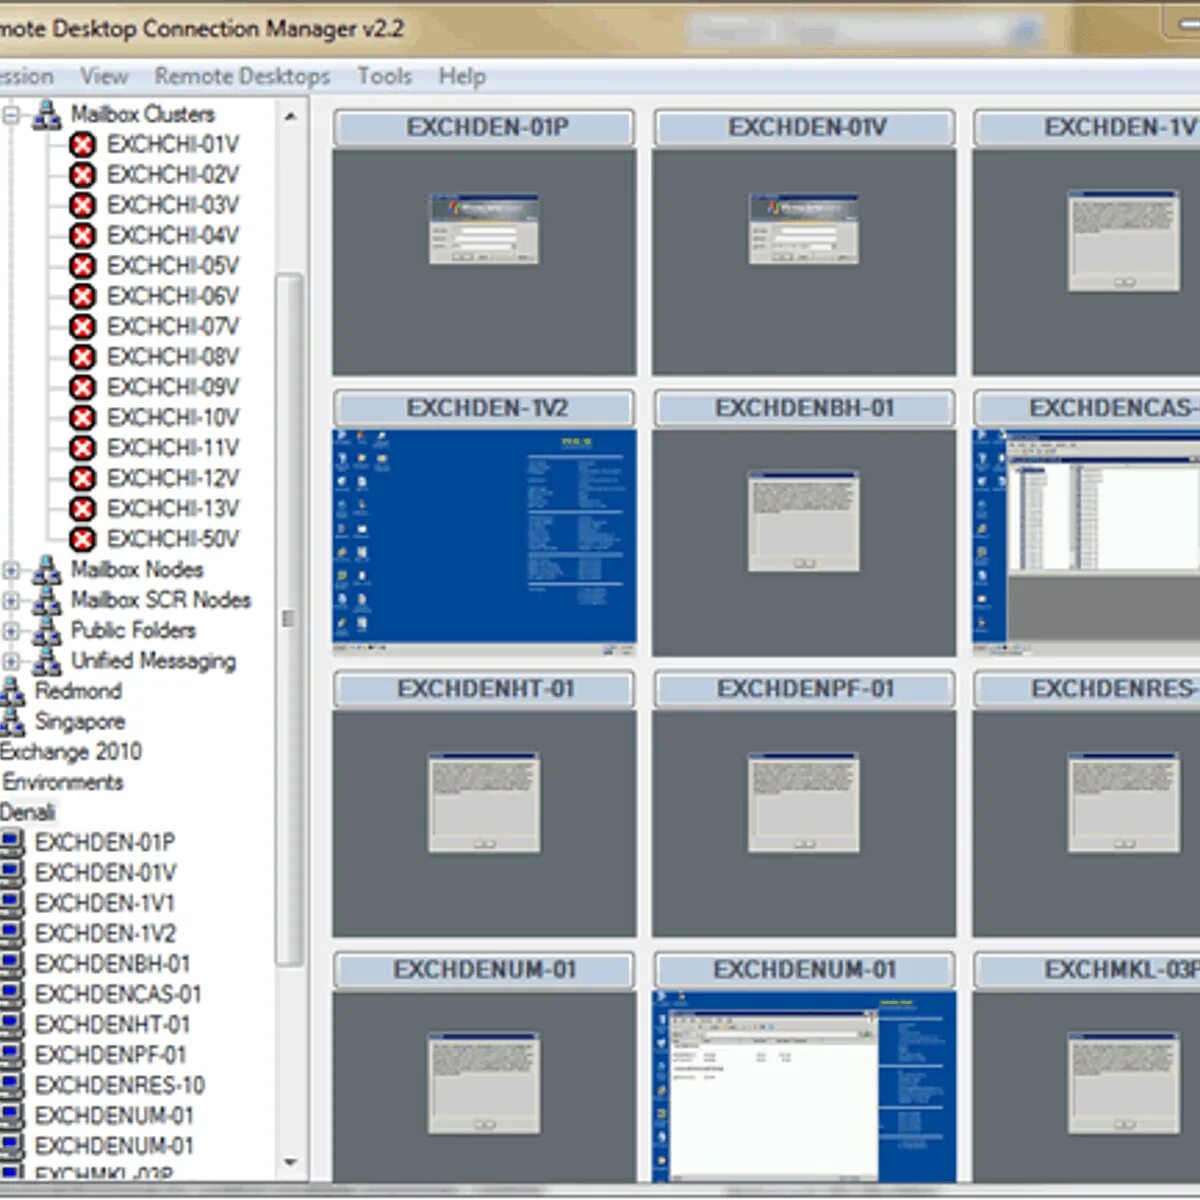Click the tree panel scroll down arrow
Viewport: 1200px width, 1200px height.
[x=290, y=1163]
